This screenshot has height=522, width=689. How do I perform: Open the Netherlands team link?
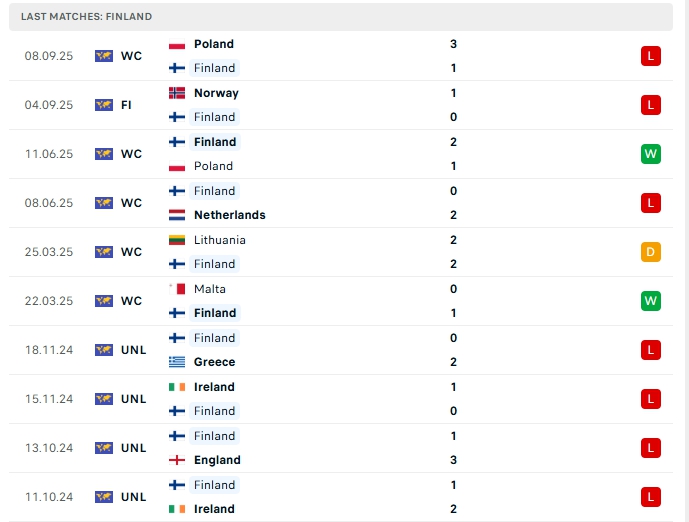[x=229, y=215]
